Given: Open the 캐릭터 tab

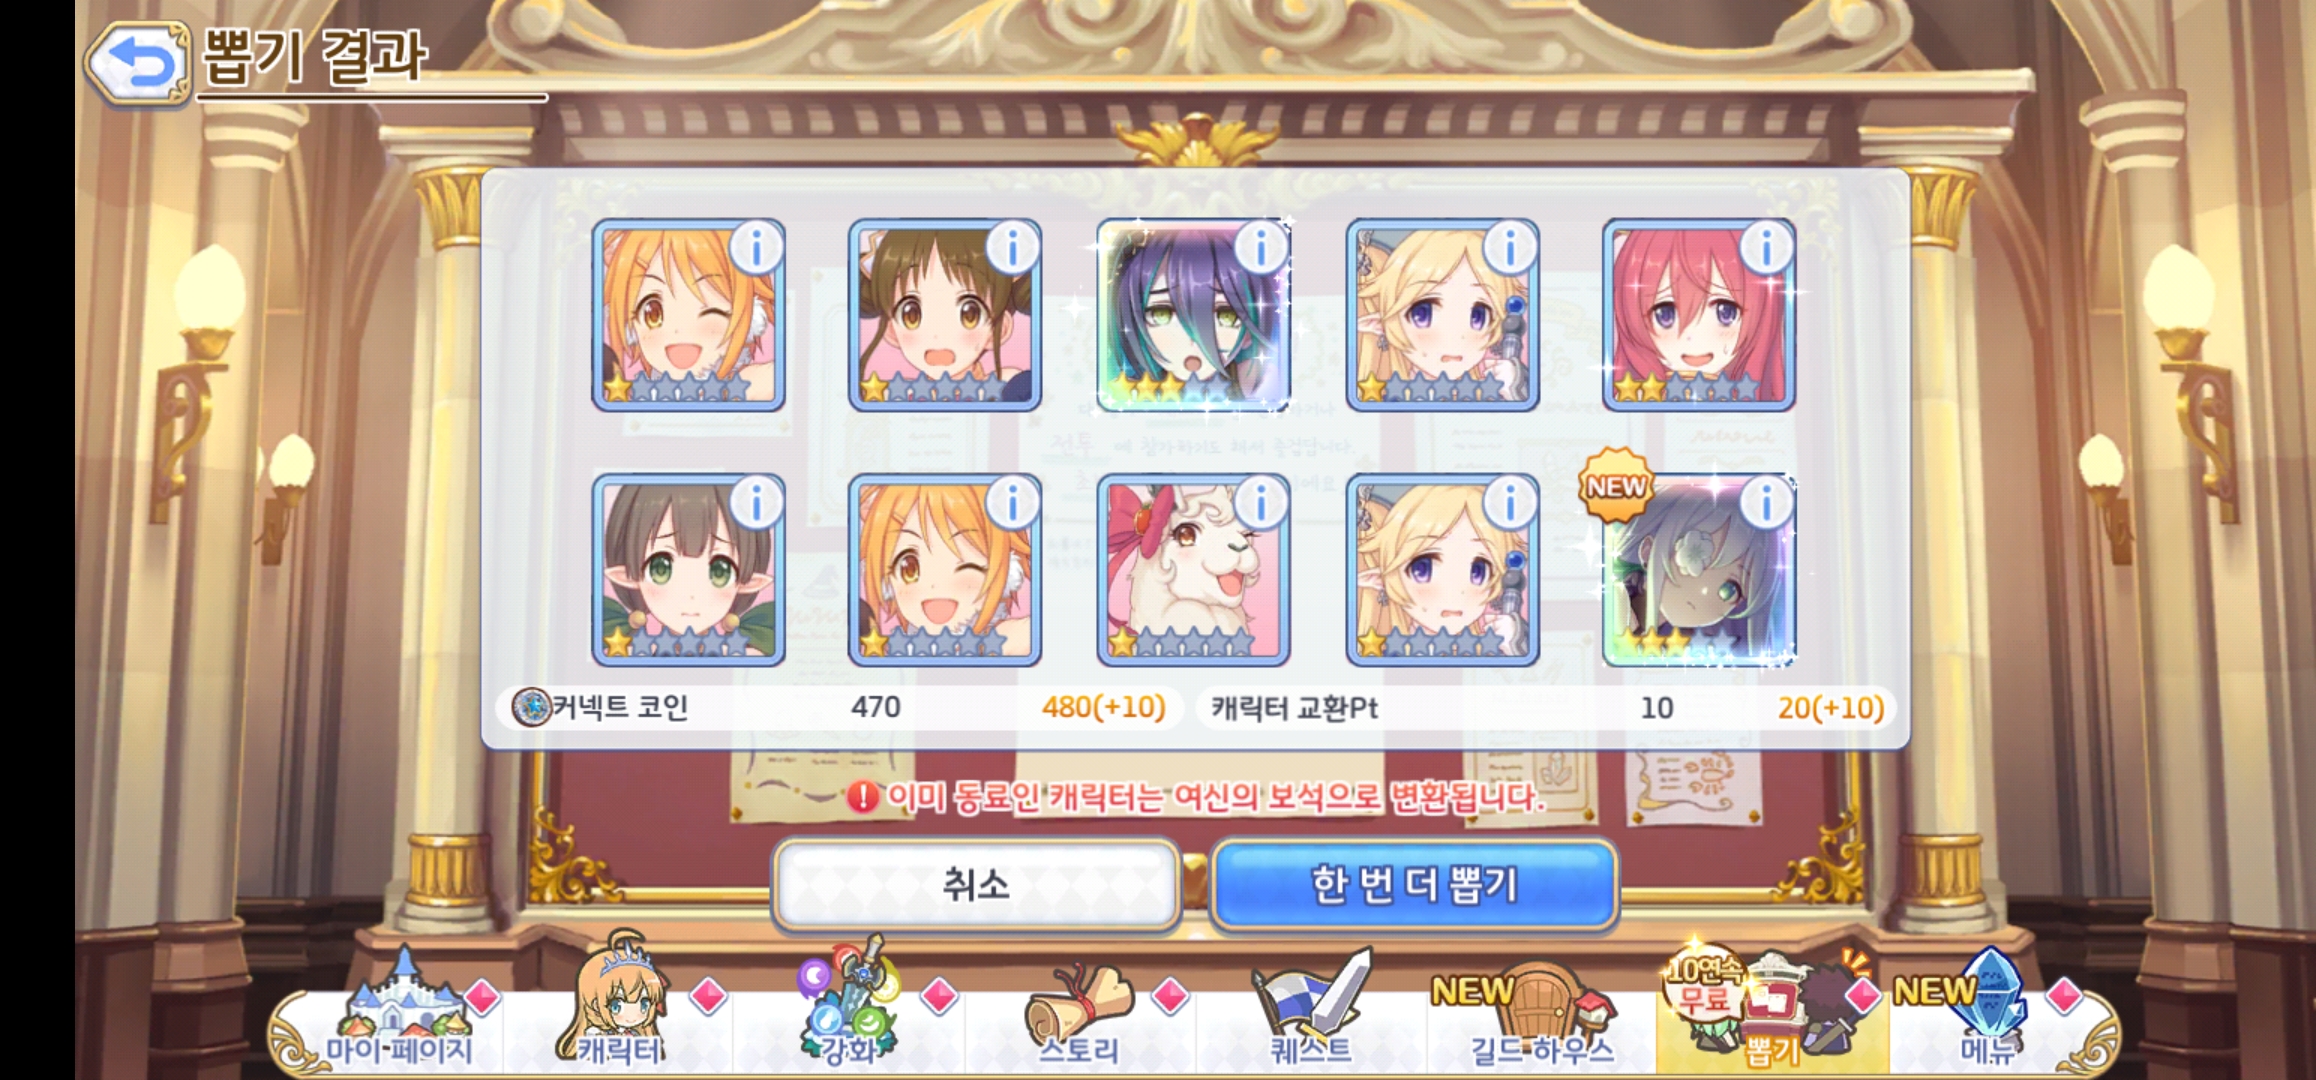Looking at the screenshot, I should pos(620,1000).
